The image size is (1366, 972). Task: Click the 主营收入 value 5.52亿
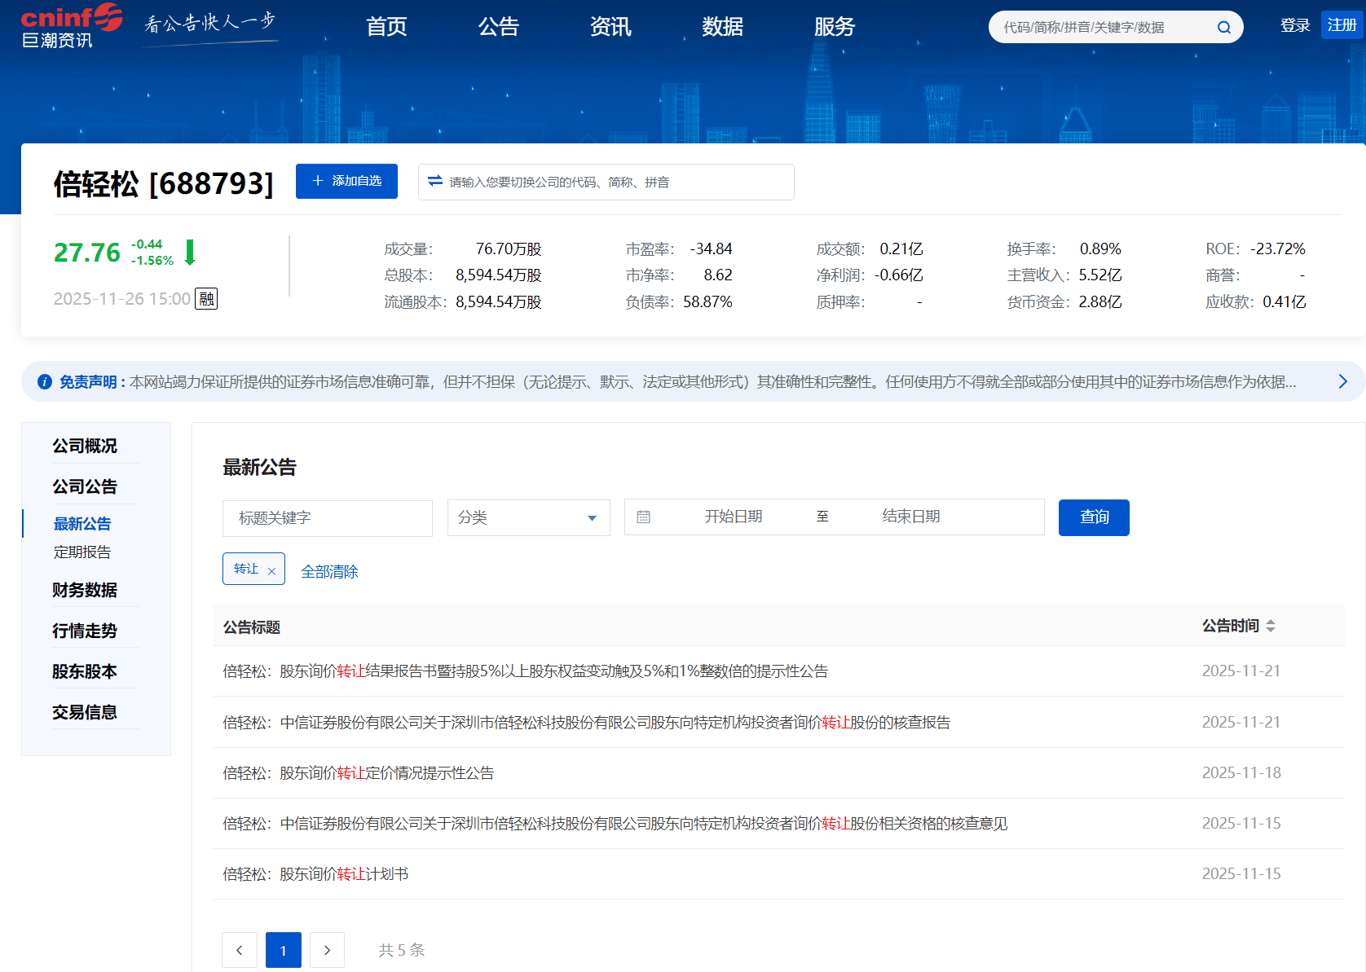tap(1100, 275)
